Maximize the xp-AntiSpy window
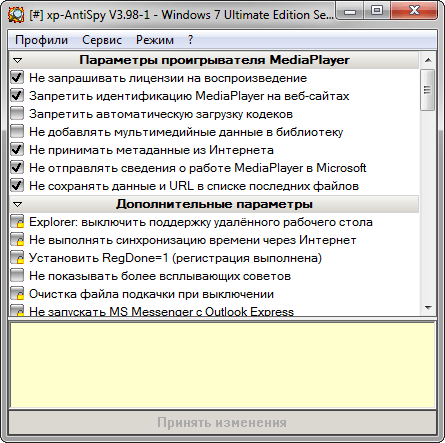445x443 pixels. [x=377, y=11]
